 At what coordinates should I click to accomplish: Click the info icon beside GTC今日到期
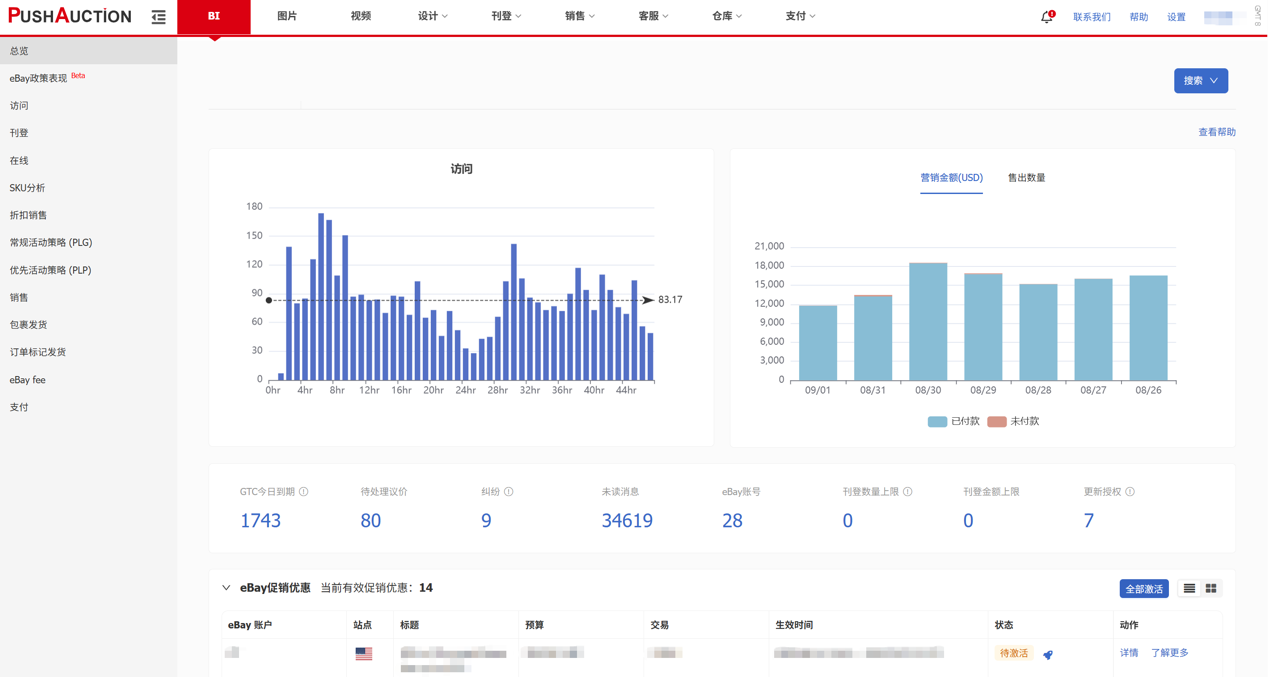pyautogui.click(x=304, y=492)
